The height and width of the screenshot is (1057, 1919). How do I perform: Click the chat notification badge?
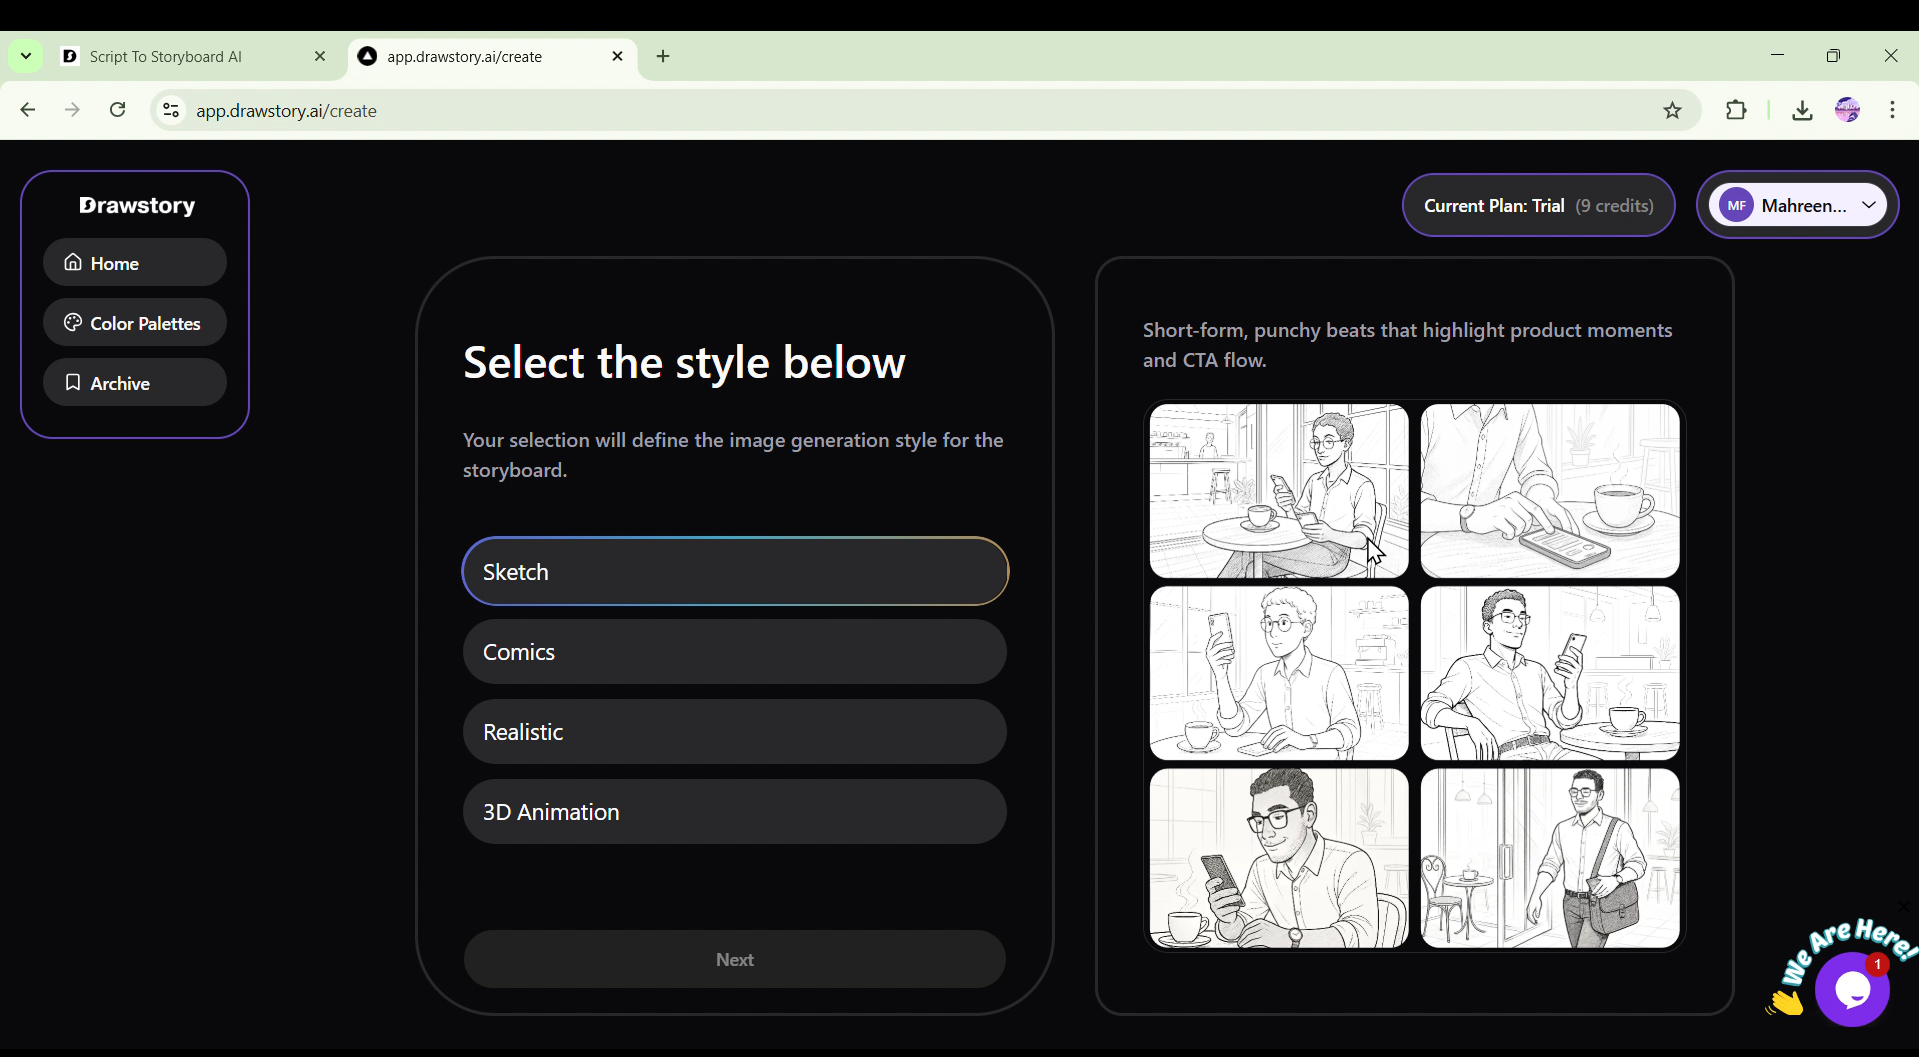click(1878, 964)
